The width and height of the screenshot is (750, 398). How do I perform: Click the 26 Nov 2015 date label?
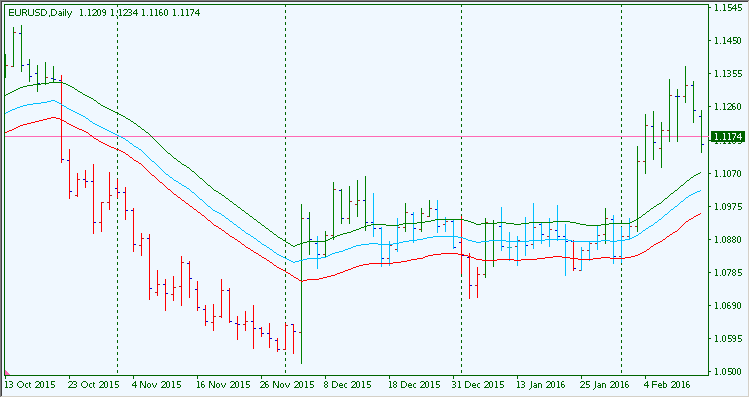coord(286,385)
